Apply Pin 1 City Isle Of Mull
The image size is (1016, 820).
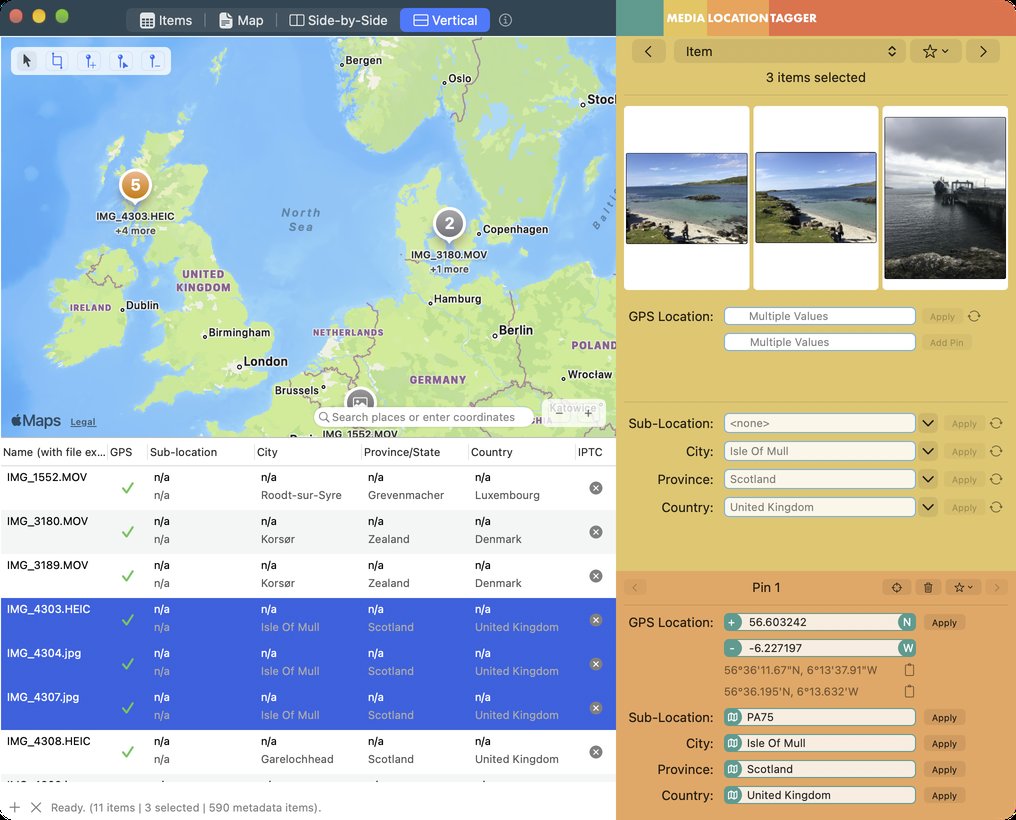[944, 744]
